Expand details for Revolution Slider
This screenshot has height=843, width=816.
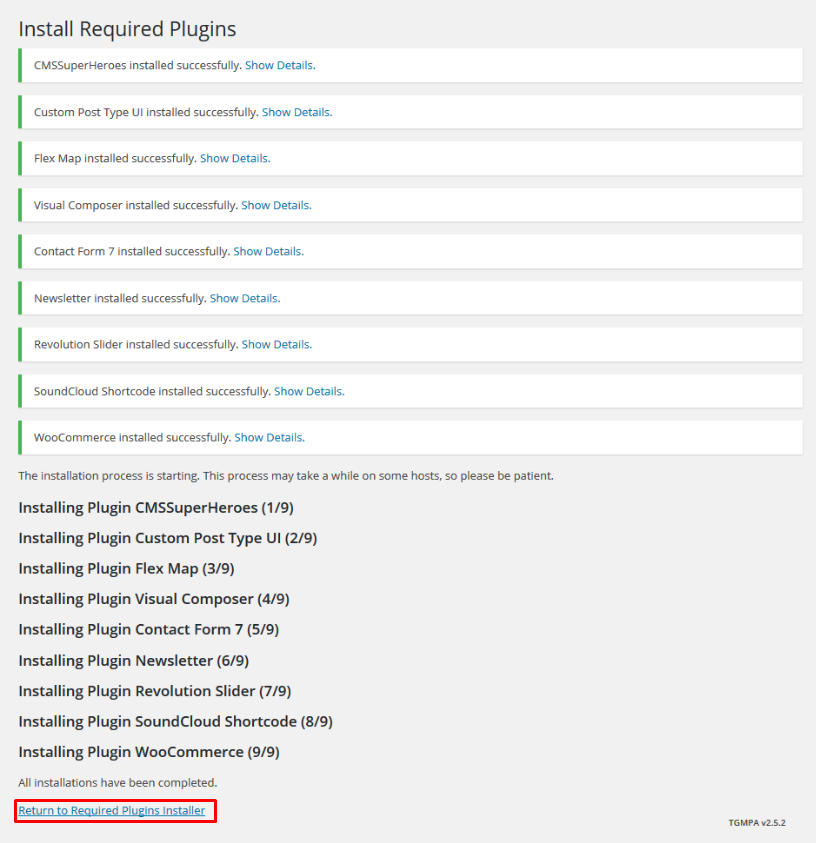[276, 345]
